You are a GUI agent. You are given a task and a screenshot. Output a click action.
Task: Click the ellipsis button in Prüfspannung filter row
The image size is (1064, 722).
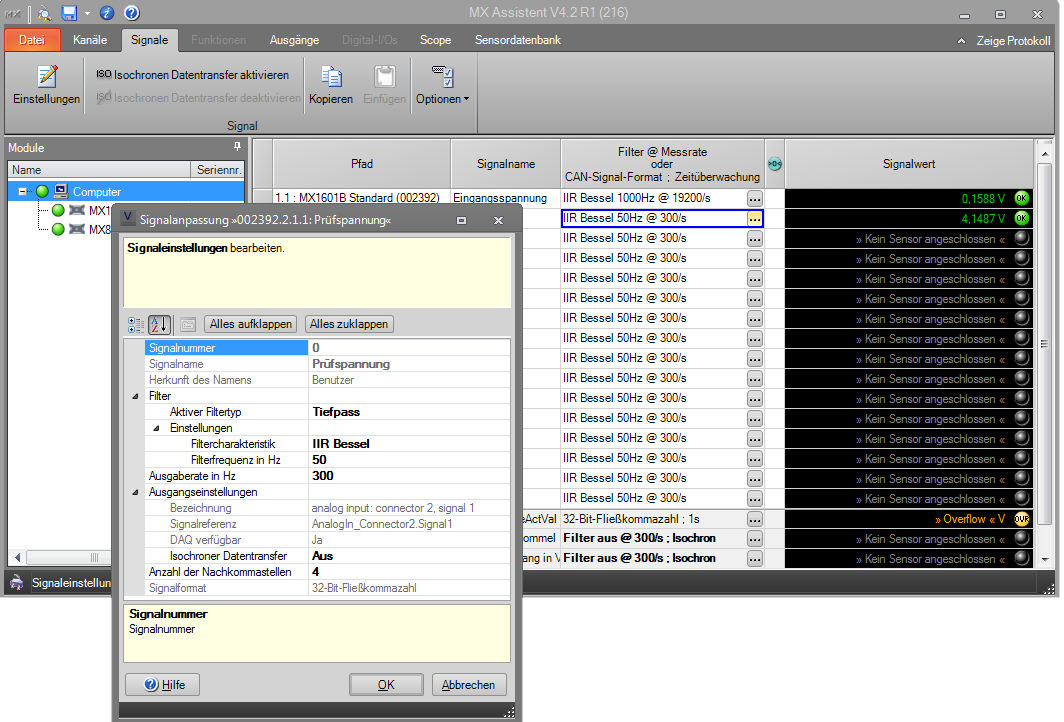point(755,218)
